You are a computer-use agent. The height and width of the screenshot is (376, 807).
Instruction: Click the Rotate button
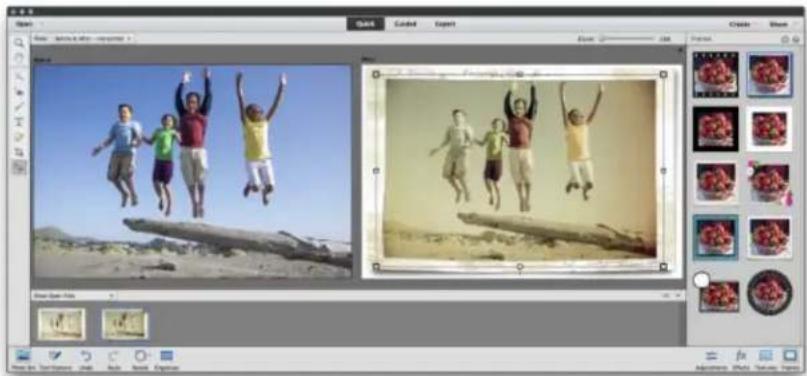point(140,360)
